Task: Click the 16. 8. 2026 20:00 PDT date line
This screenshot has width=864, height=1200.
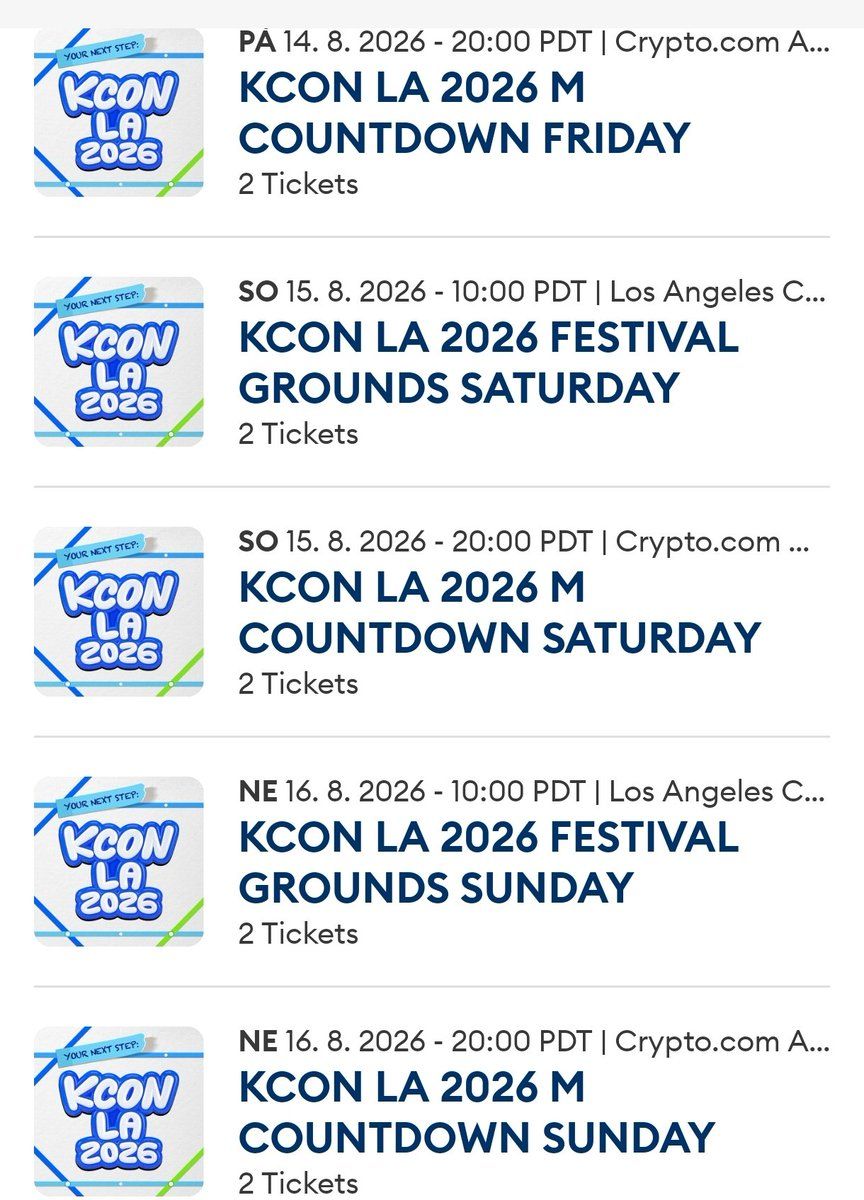Action: [x=533, y=1042]
